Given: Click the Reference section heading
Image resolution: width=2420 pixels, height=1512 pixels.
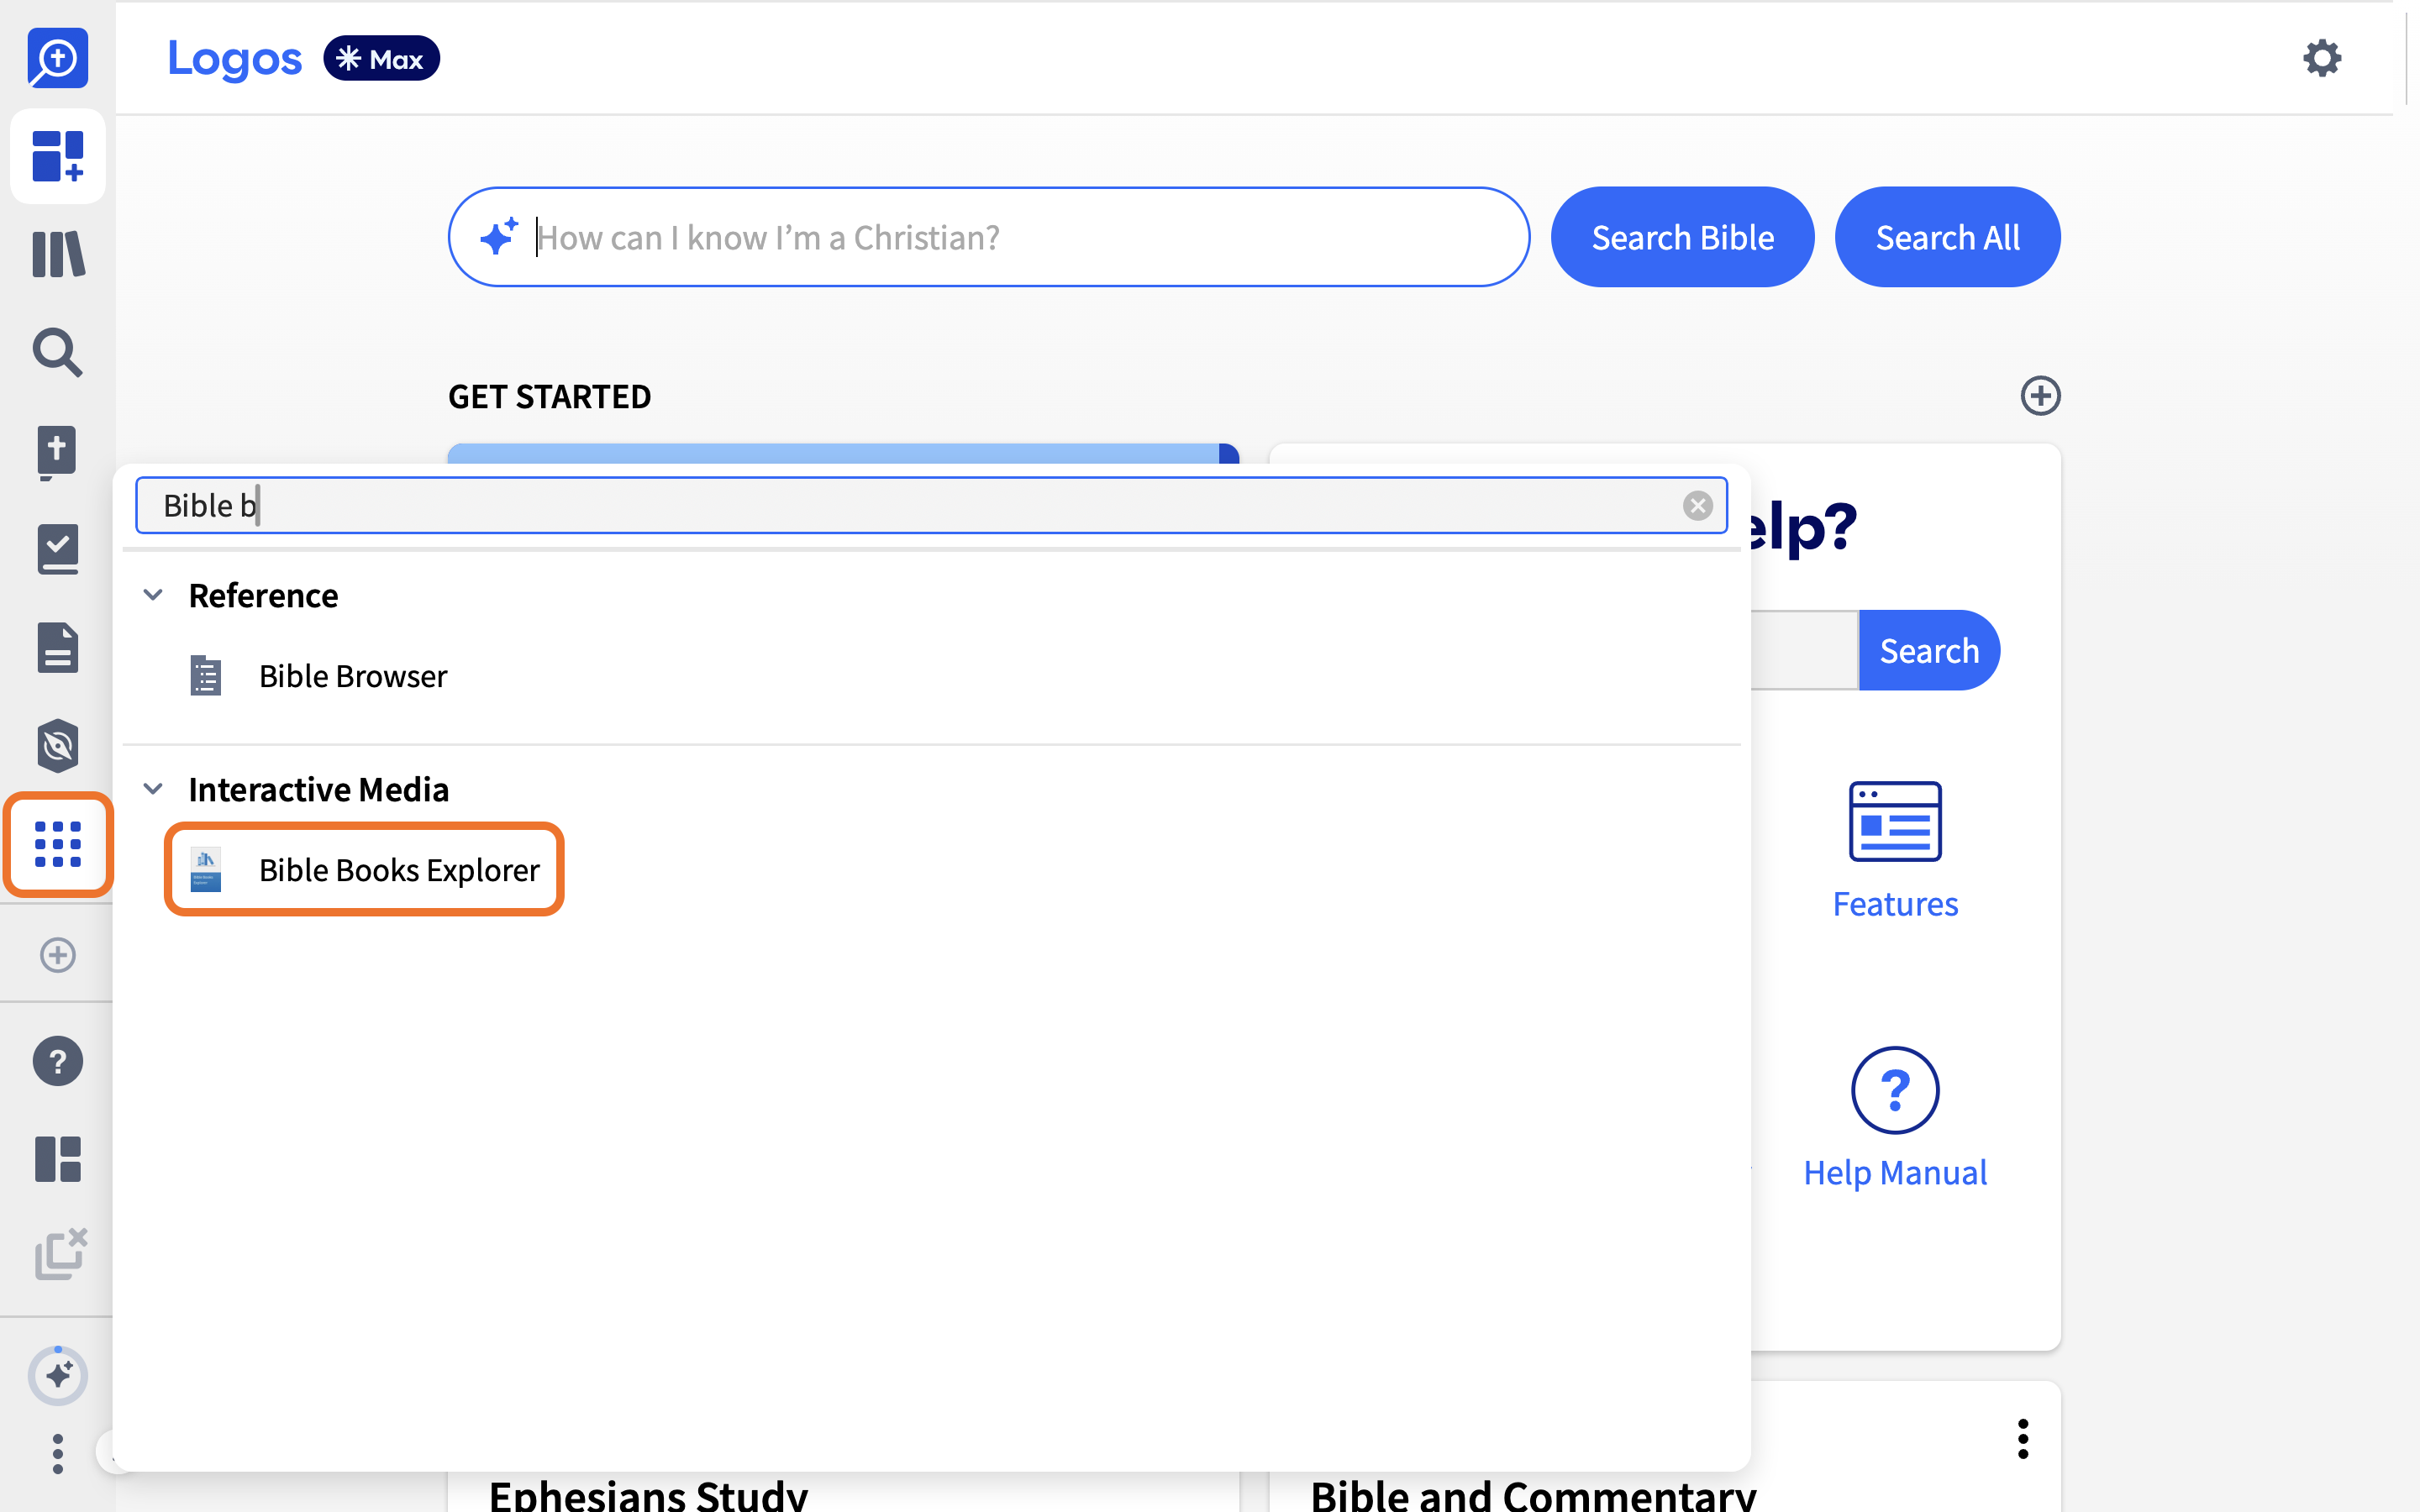Looking at the screenshot, I should coord(263,596).
